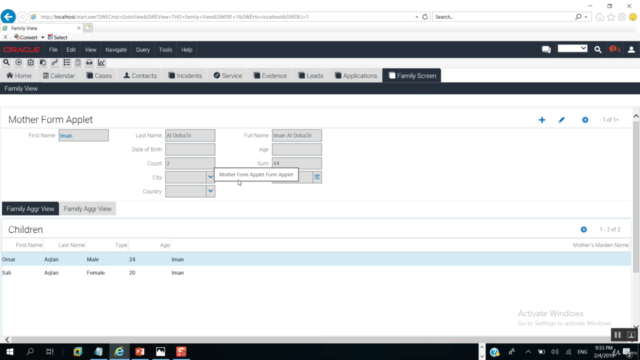This screenshot has width=640, height=360.
Task: Select the Sali child row
Action: coord(316,273)
